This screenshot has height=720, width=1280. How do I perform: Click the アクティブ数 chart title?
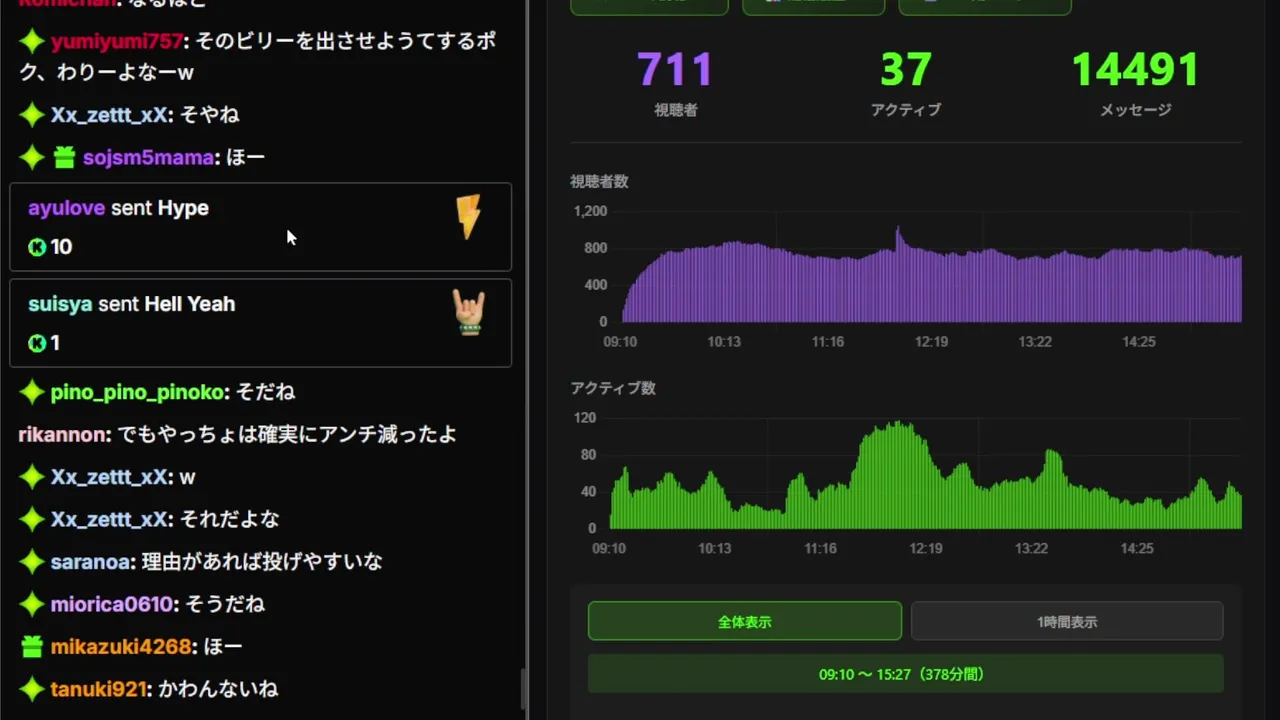613,388
